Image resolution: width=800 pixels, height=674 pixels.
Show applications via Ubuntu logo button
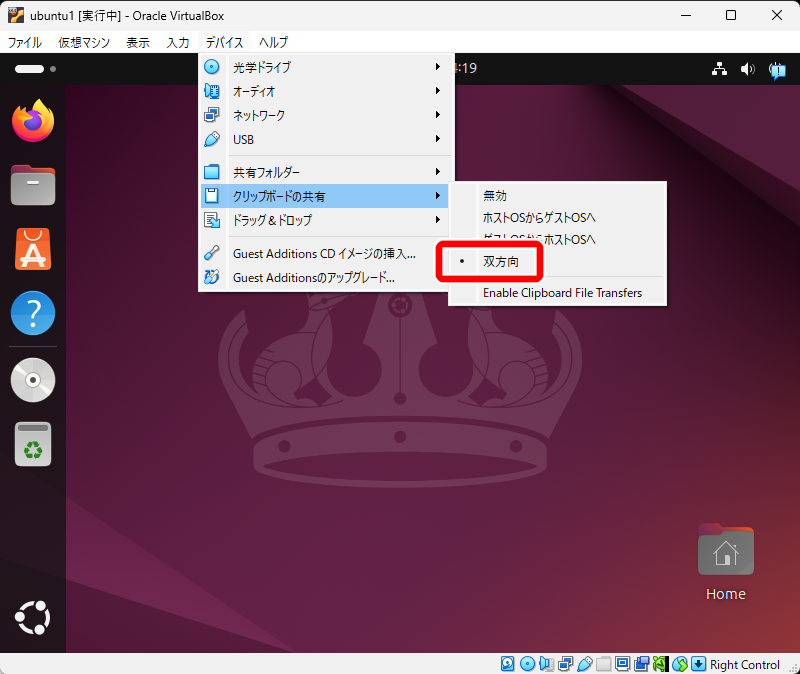pos(33,618)
